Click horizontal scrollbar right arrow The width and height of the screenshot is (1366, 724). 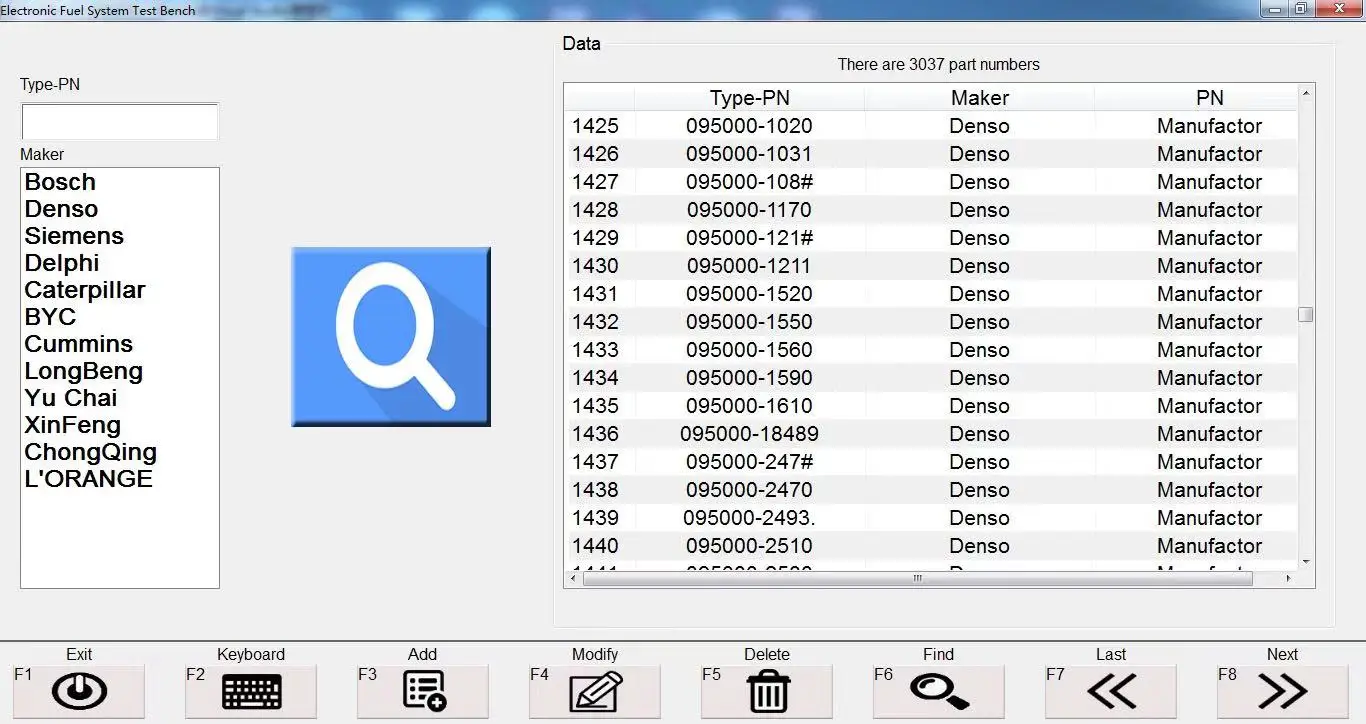click(x=1288, y=579)
